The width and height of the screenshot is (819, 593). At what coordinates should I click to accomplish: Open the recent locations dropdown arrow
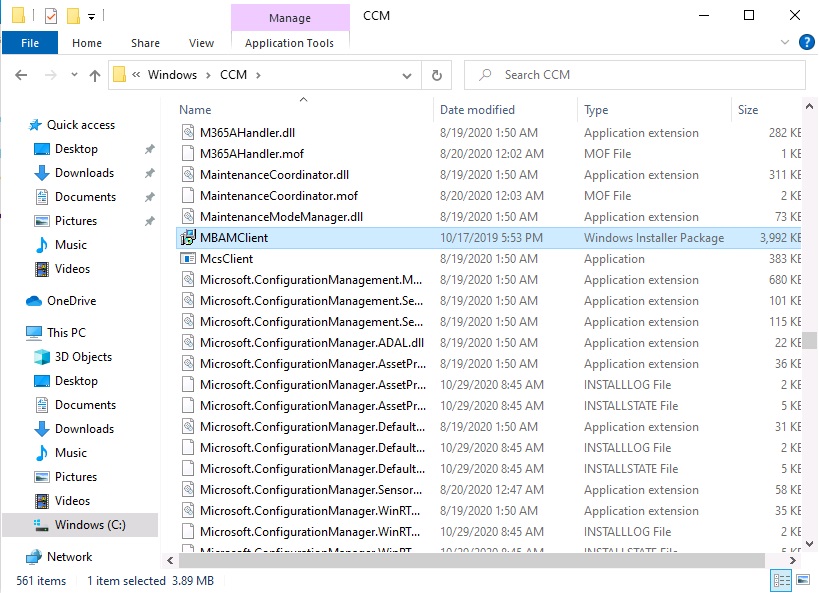tap(74, 75)
